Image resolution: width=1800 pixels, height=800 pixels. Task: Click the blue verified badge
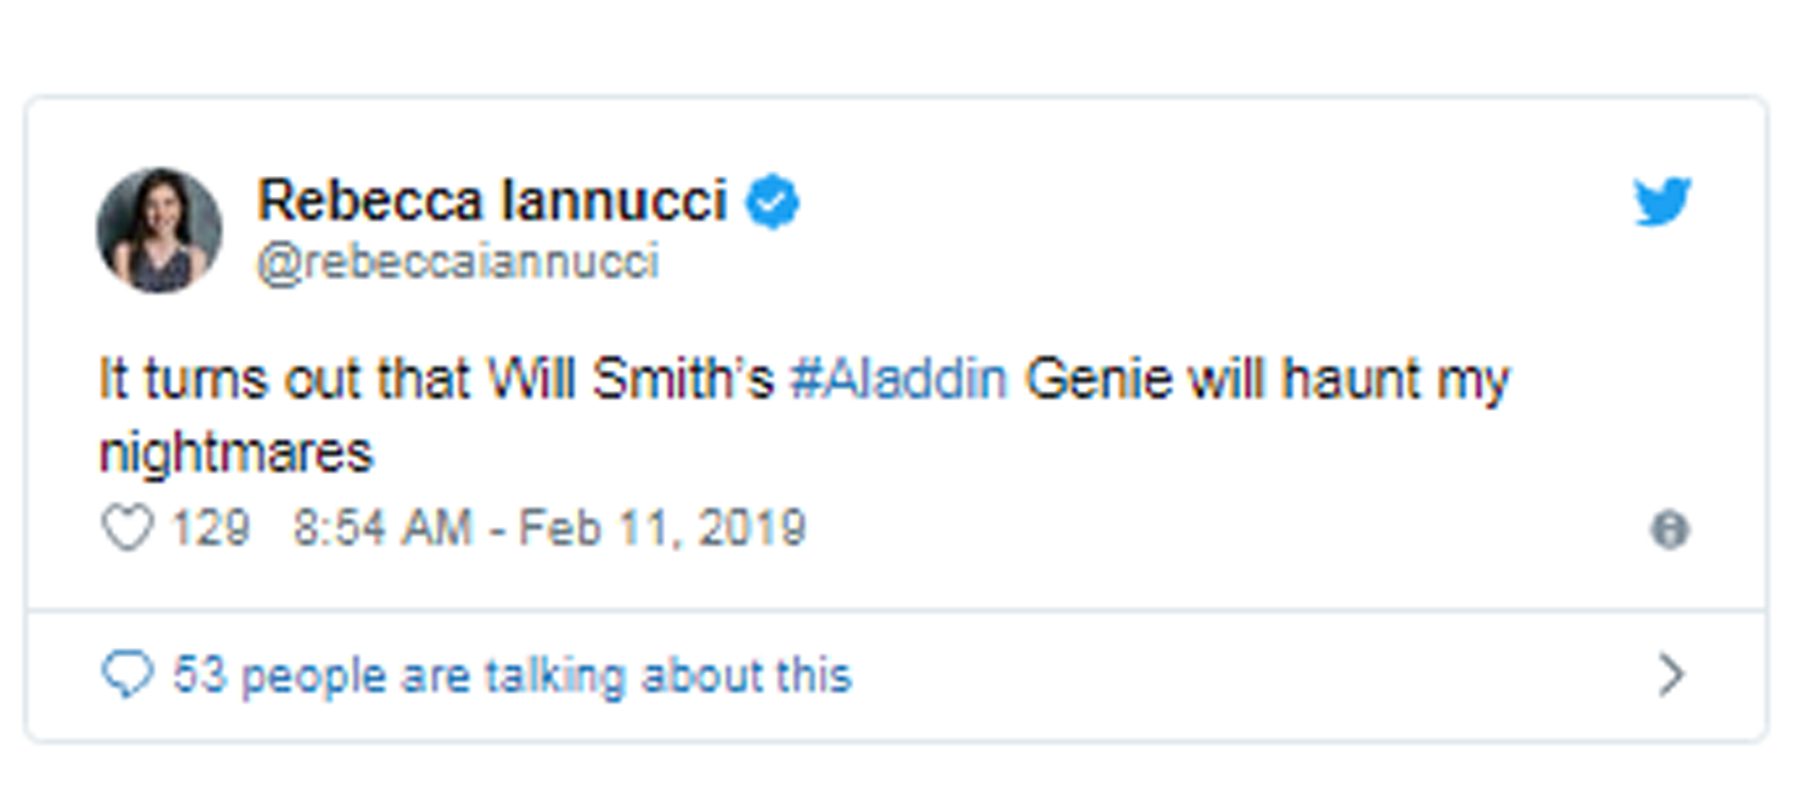(772, 202)
